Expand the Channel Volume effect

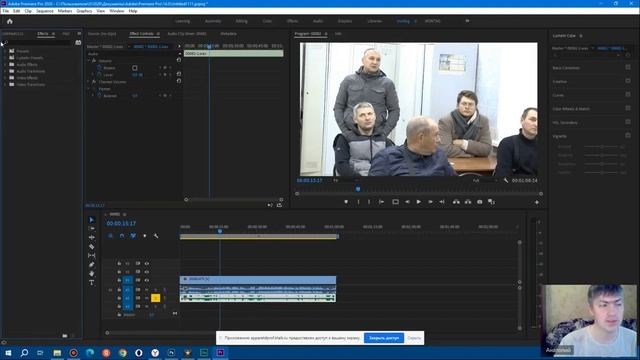(89, 82)
